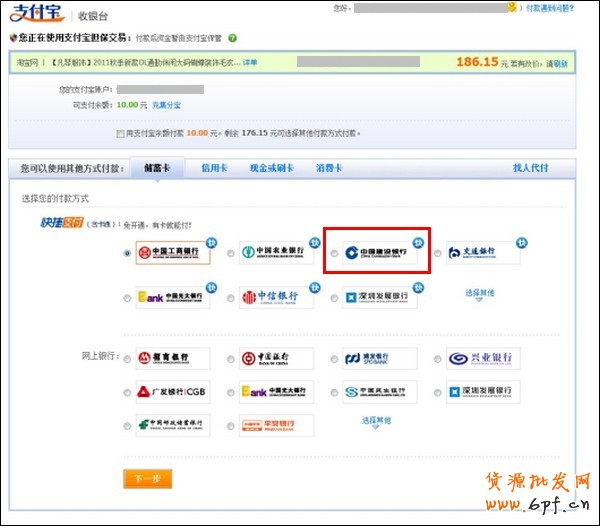The width and height of the screenshot is (600, 526).
Task: Open the 找人代付 tab
Action: pyautogui.click(x=530, y=168)
